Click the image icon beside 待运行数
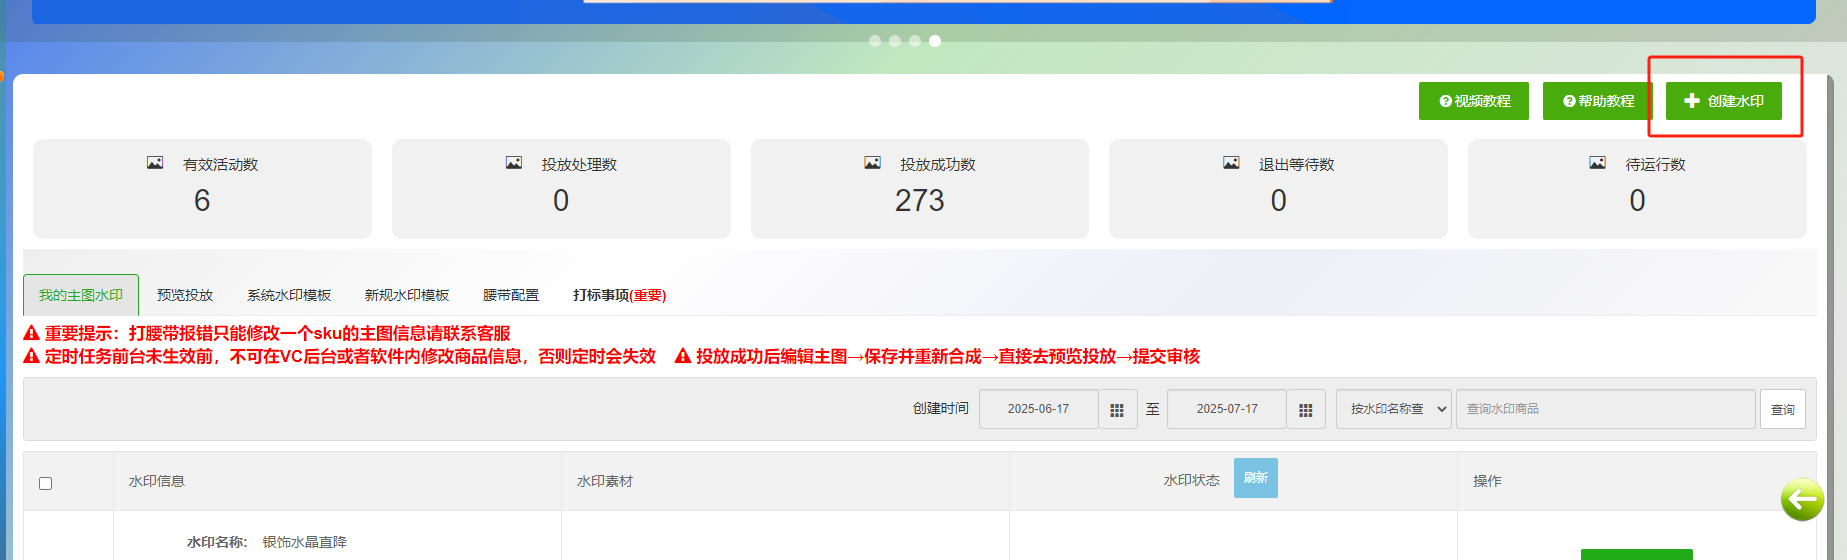The height and width of the screenshot is (560, 1847). coord(1597,163)
